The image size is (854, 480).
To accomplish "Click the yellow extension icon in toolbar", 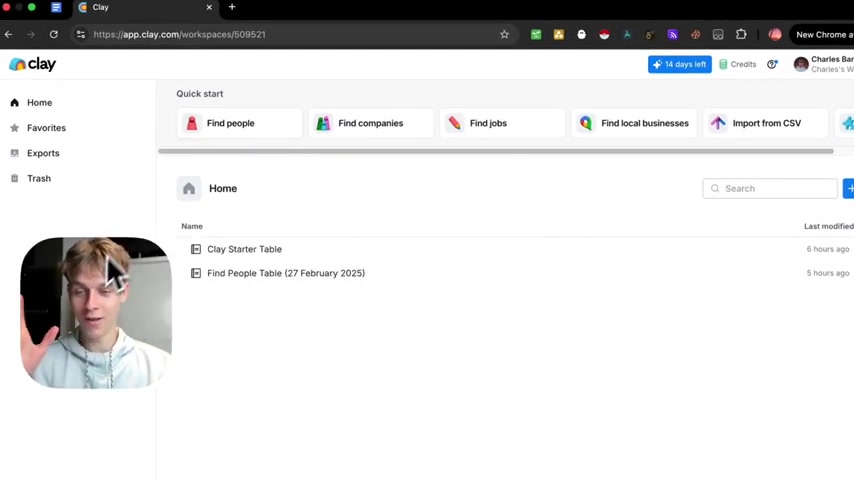I will [559, 34].
